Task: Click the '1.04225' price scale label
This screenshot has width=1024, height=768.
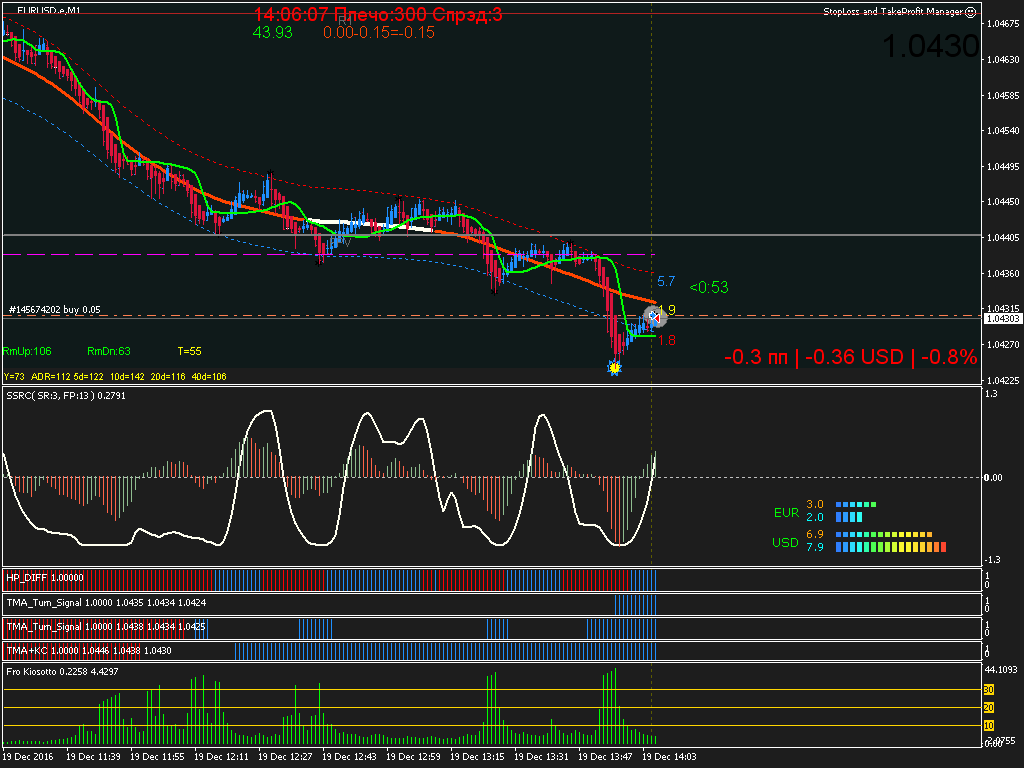Action: click(x=1003, y=380)
